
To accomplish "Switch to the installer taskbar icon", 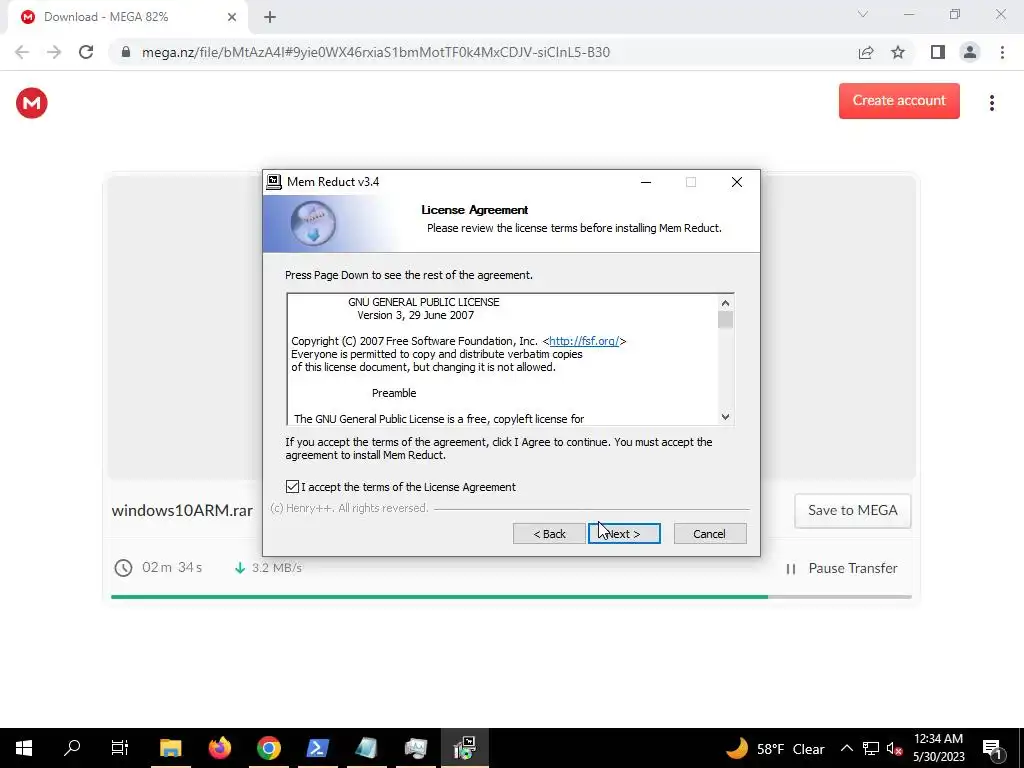I will tap(464, 748).
